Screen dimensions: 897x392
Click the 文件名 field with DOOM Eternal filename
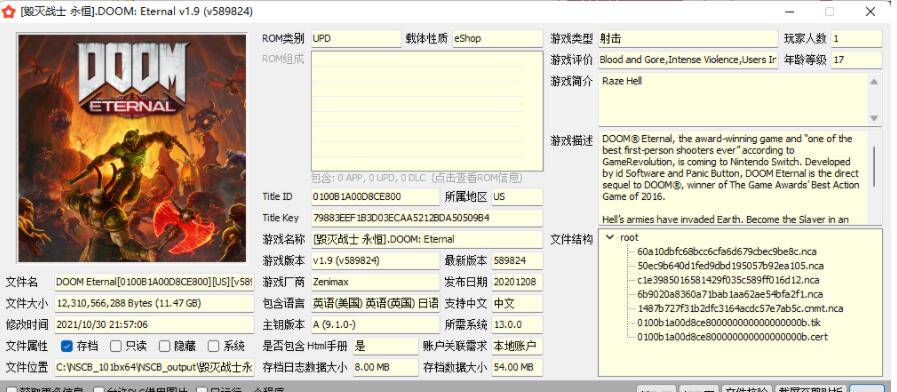coord(154,282)
